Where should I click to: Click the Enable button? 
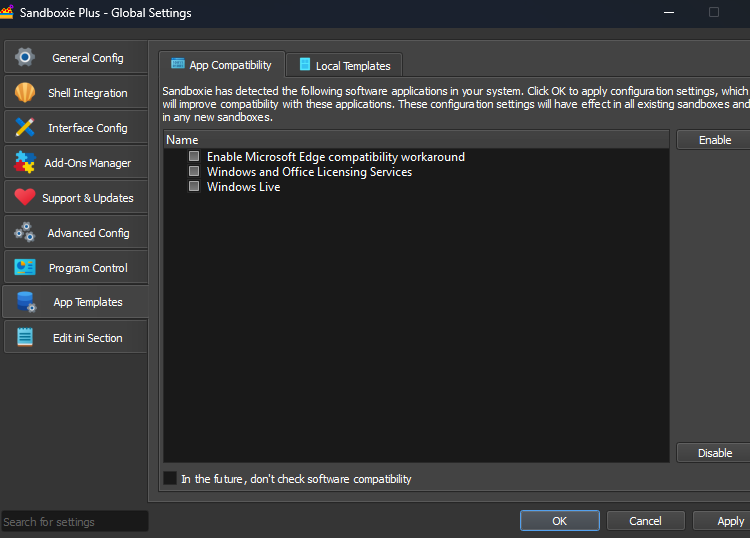point(715,140)
